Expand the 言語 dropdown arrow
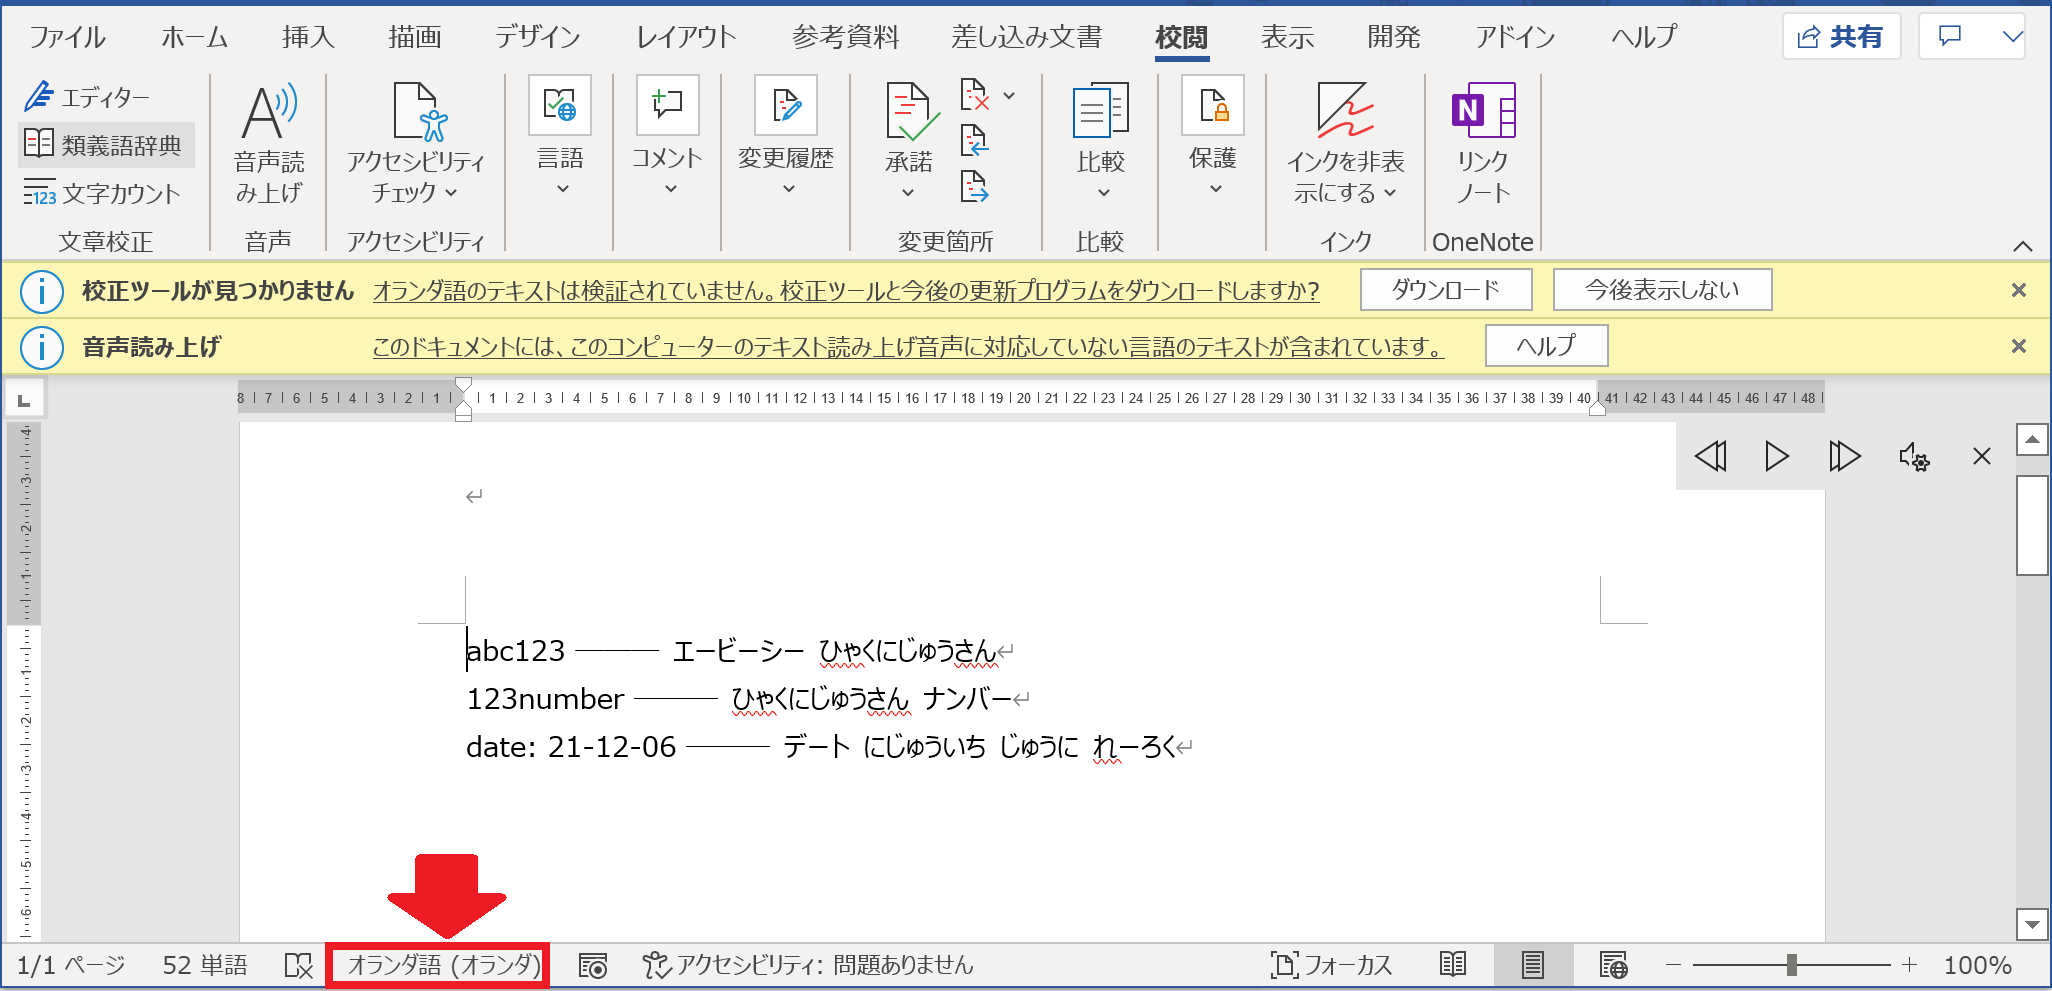Screen dimensions: 2052x991 562,189
